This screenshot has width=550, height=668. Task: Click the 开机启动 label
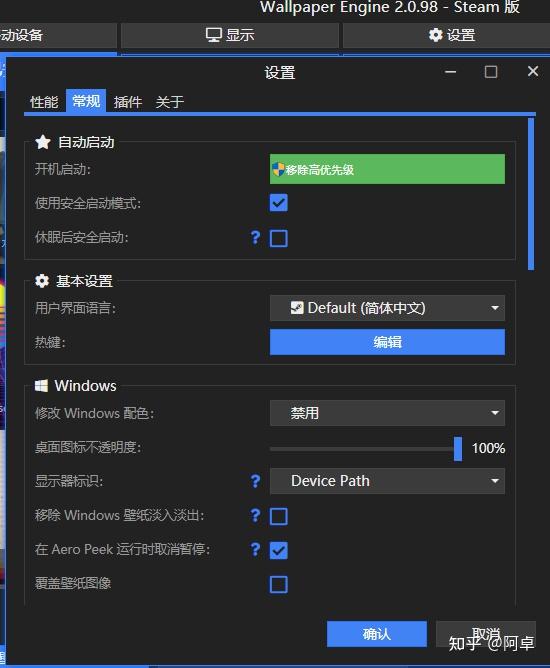point(63,169)
